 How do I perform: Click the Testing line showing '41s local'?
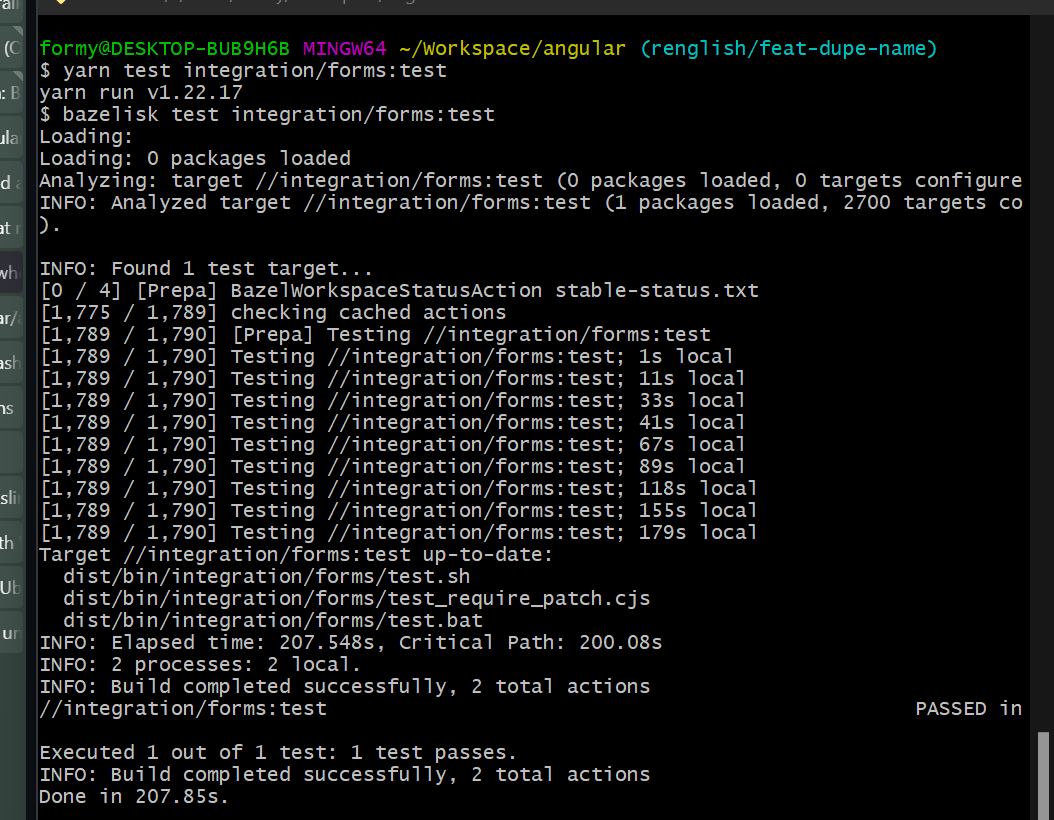click(392, 423)
